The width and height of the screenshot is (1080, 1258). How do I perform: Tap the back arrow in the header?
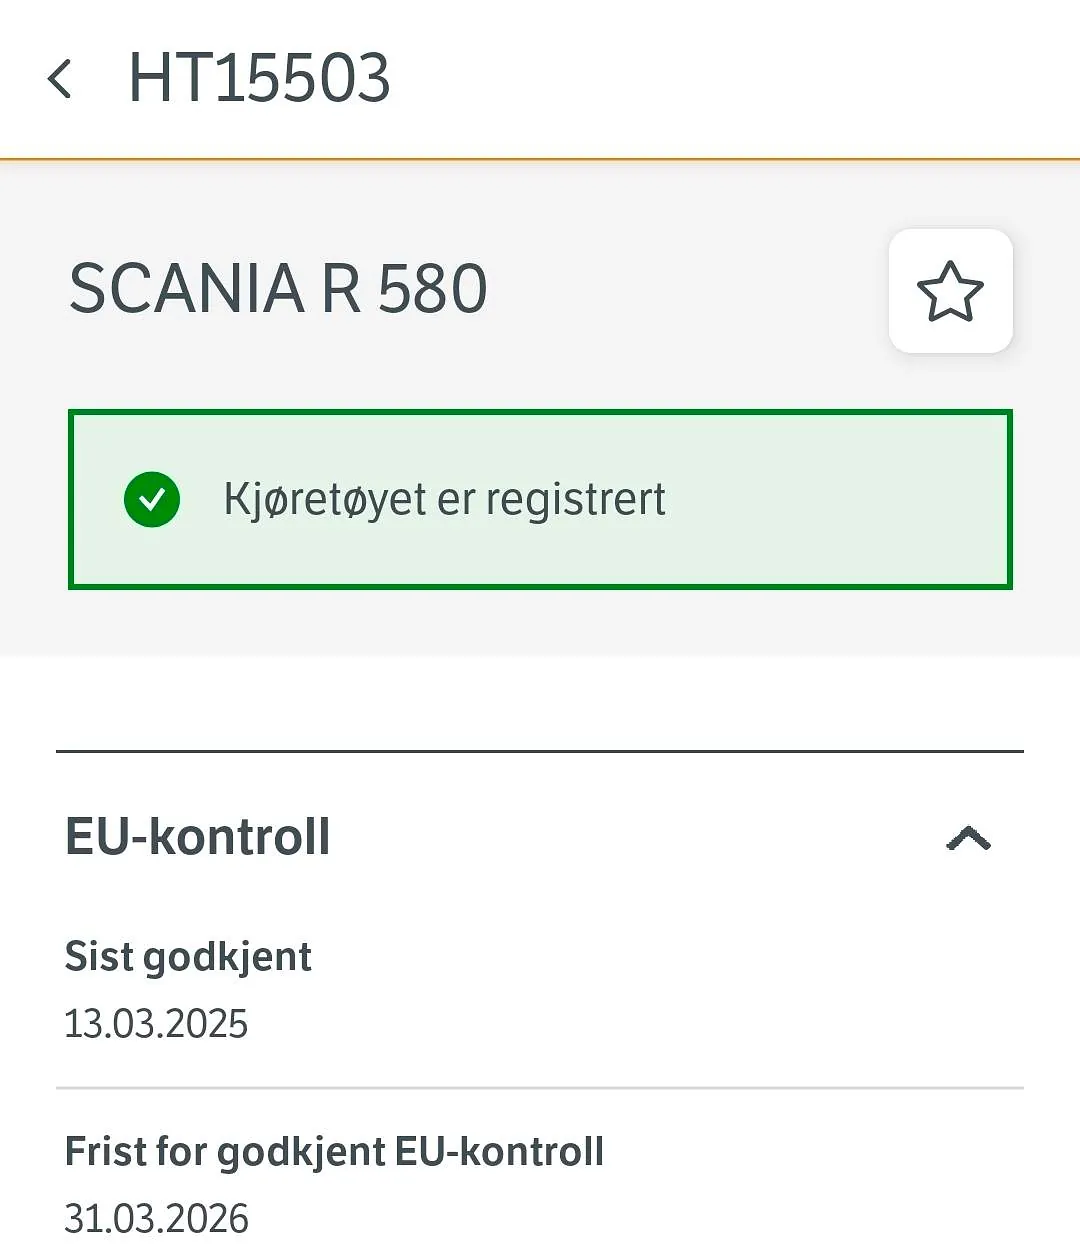pyautogui.click(x=60, y=79)
